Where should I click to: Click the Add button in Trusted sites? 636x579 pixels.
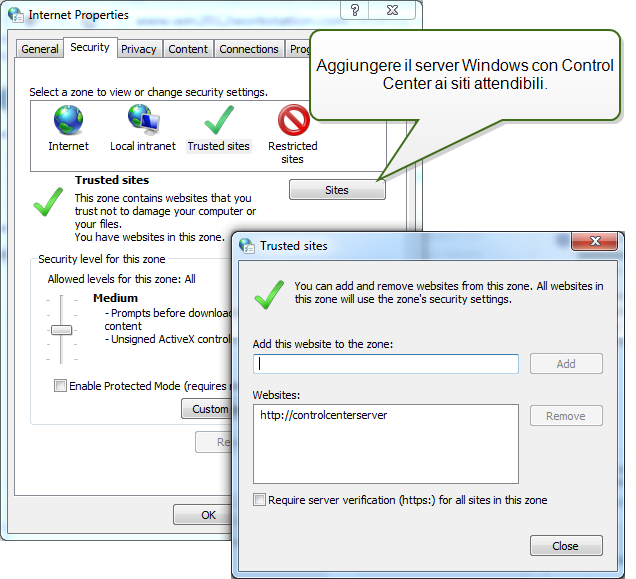click(566, 364)
